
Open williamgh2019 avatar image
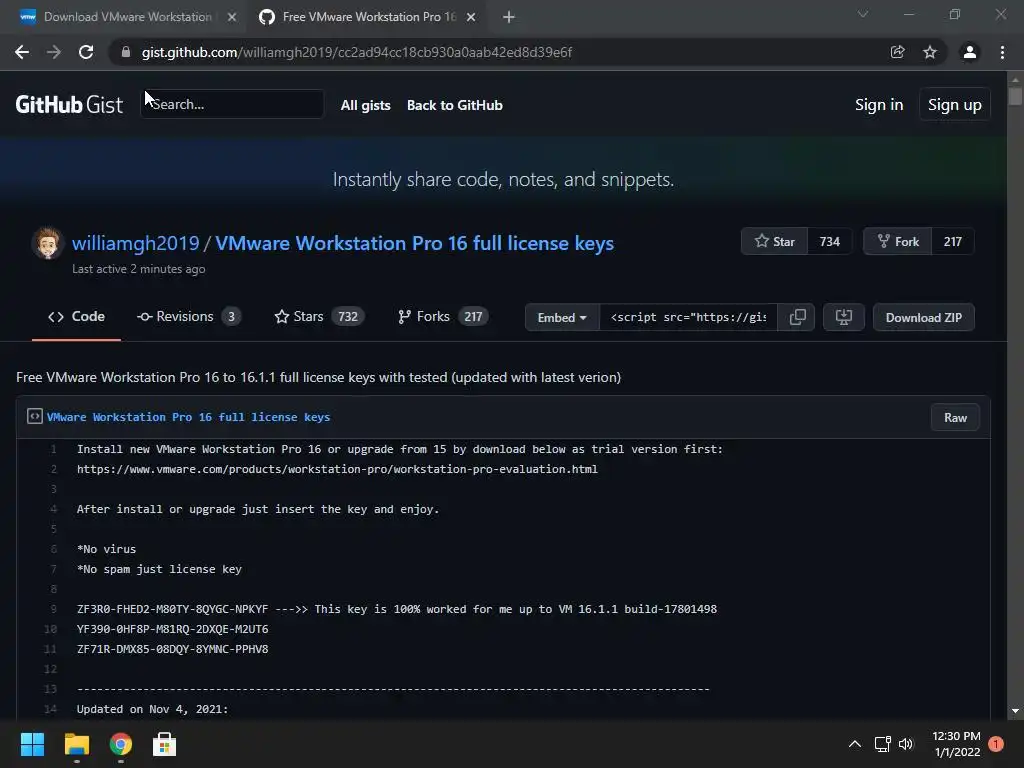click(48, 243)
